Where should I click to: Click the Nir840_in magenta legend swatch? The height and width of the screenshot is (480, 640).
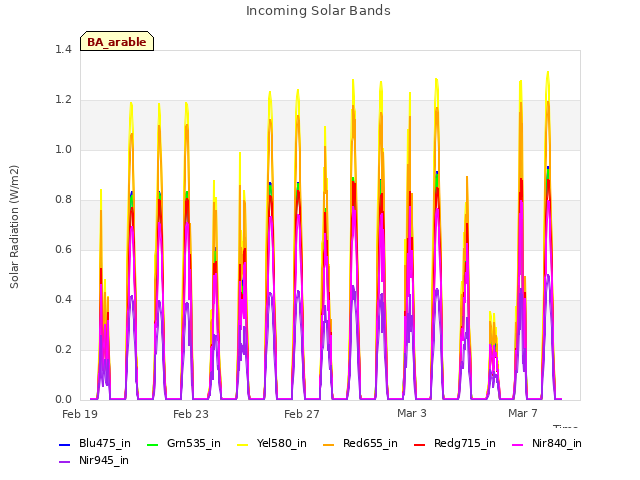point(518,444)
